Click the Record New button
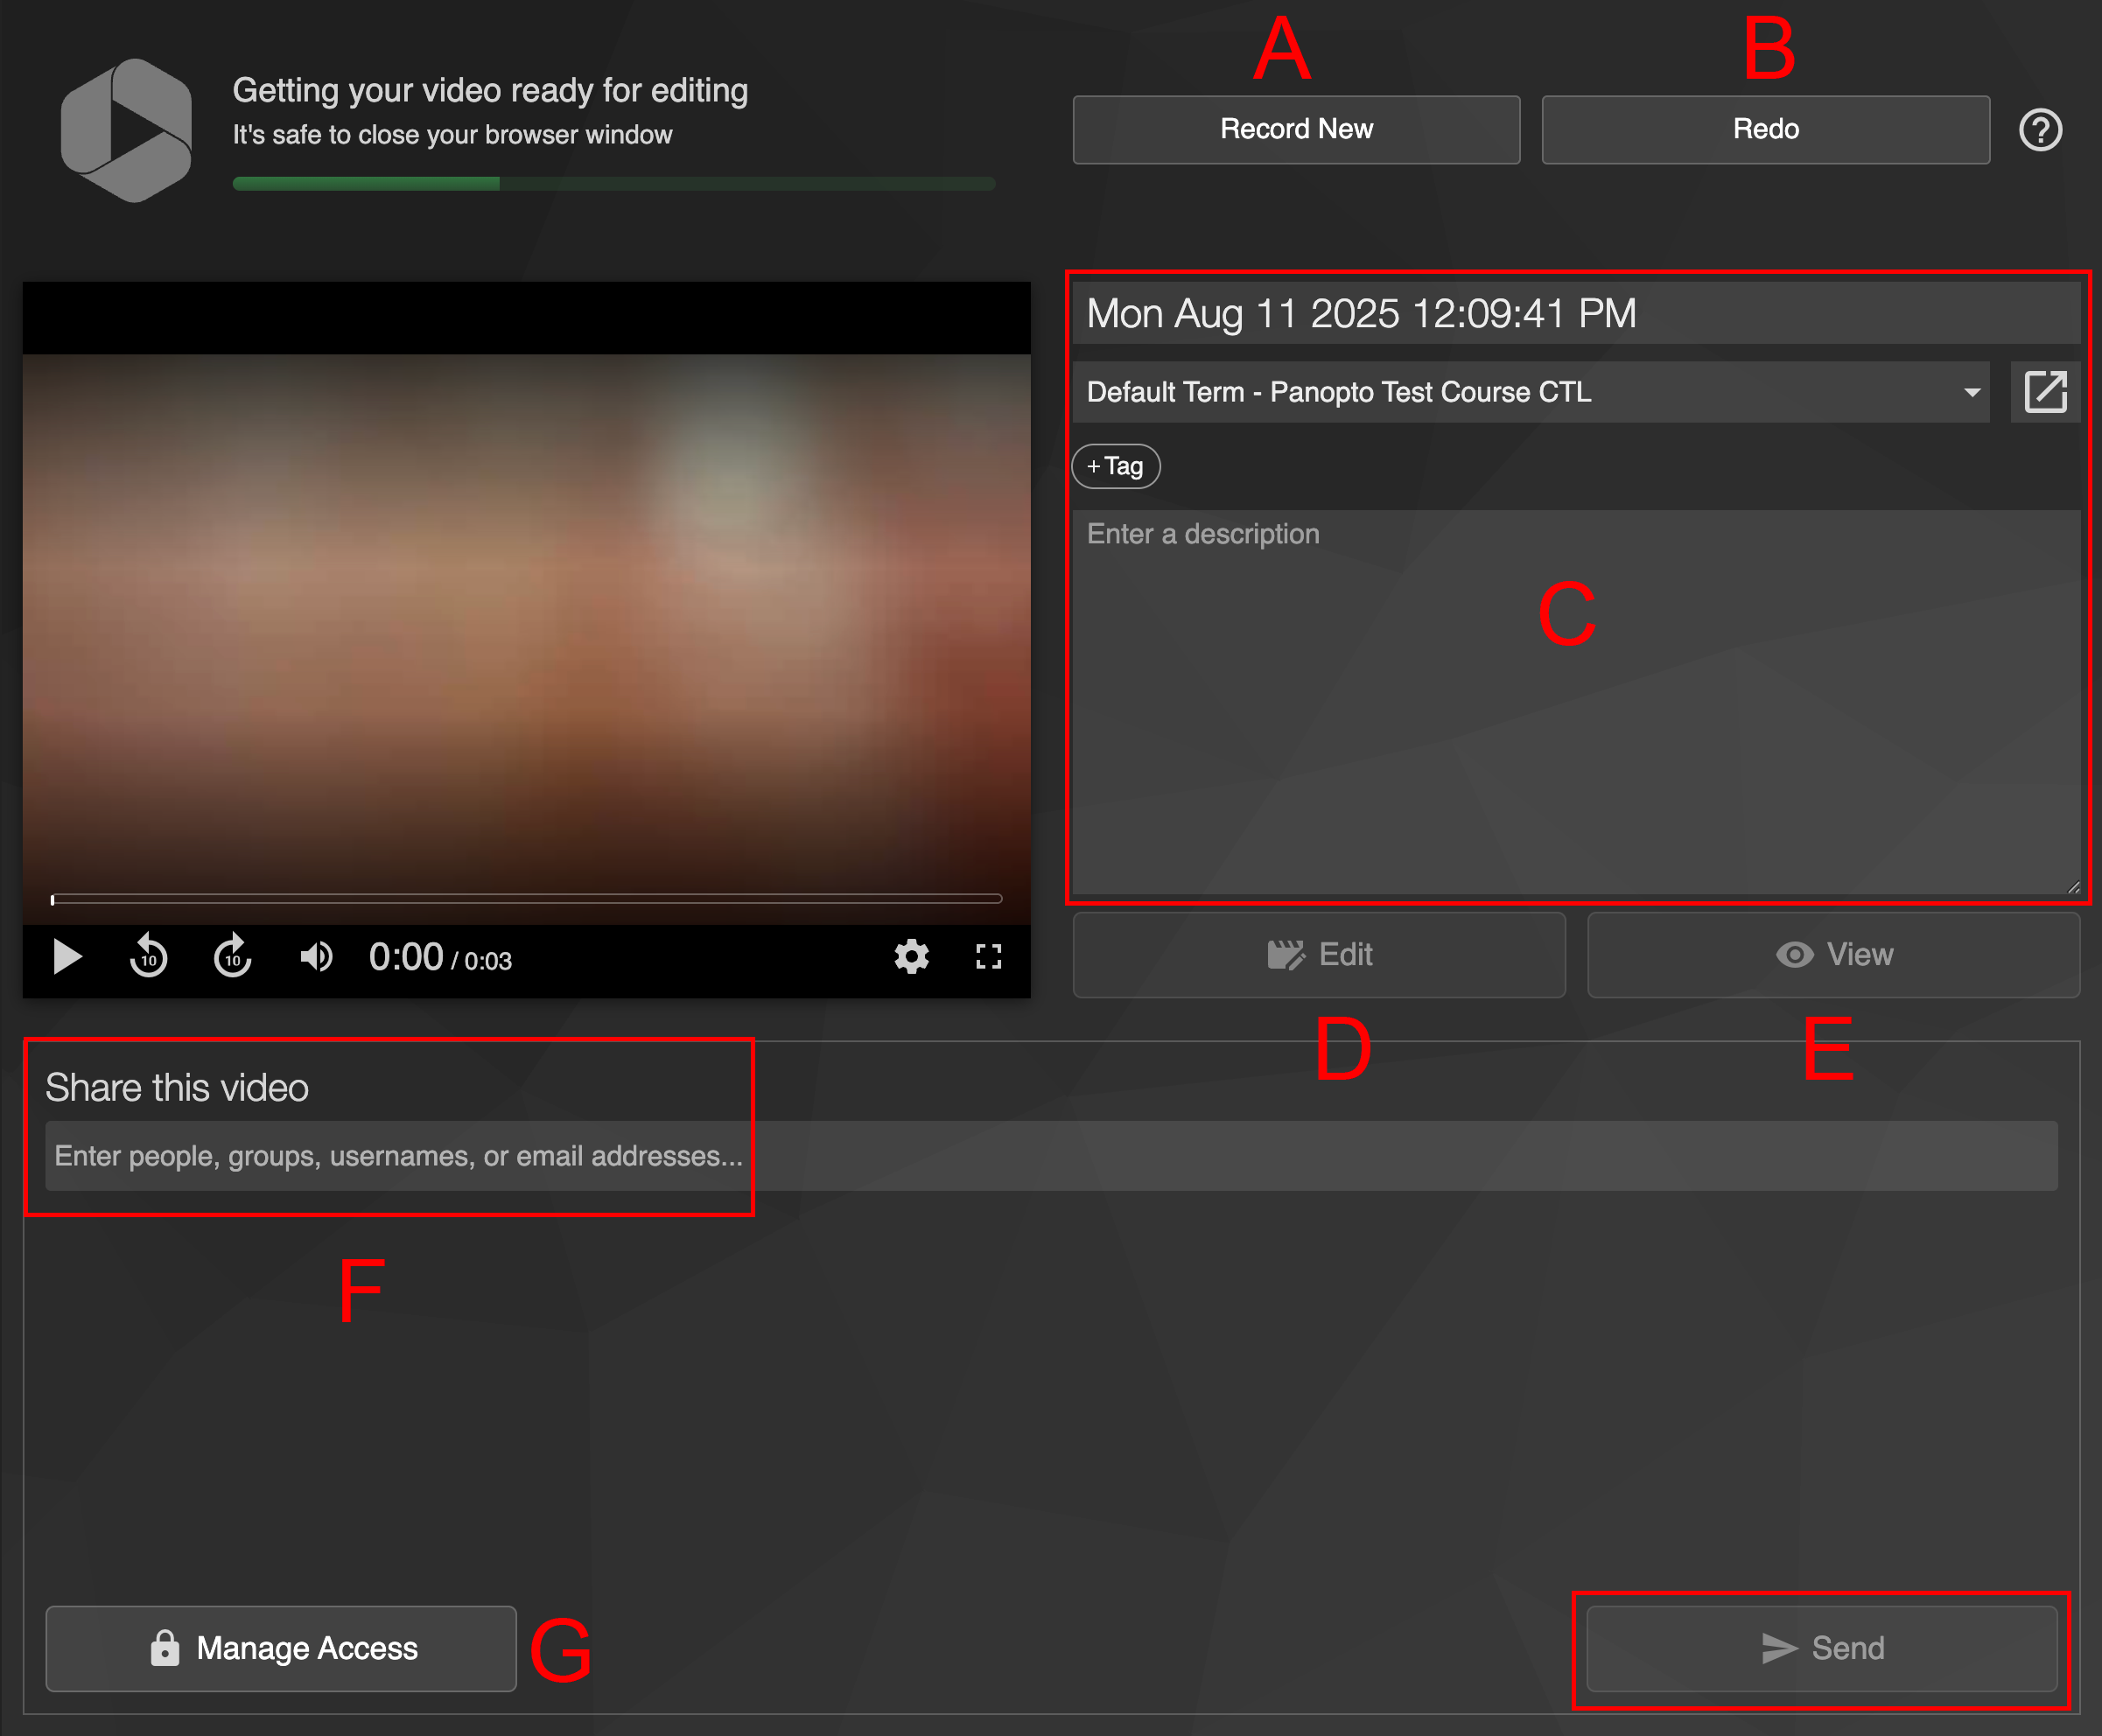2102x1736 pixels. tap(1296, 130)
